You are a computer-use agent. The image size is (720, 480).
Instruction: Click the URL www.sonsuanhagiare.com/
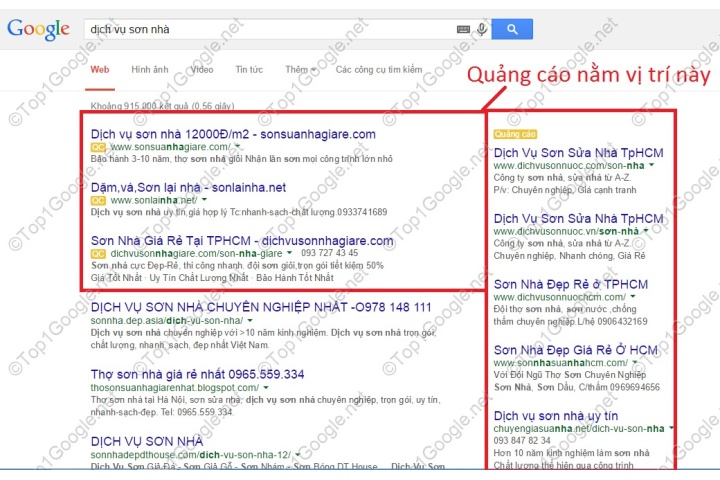[x=170, y=147]
